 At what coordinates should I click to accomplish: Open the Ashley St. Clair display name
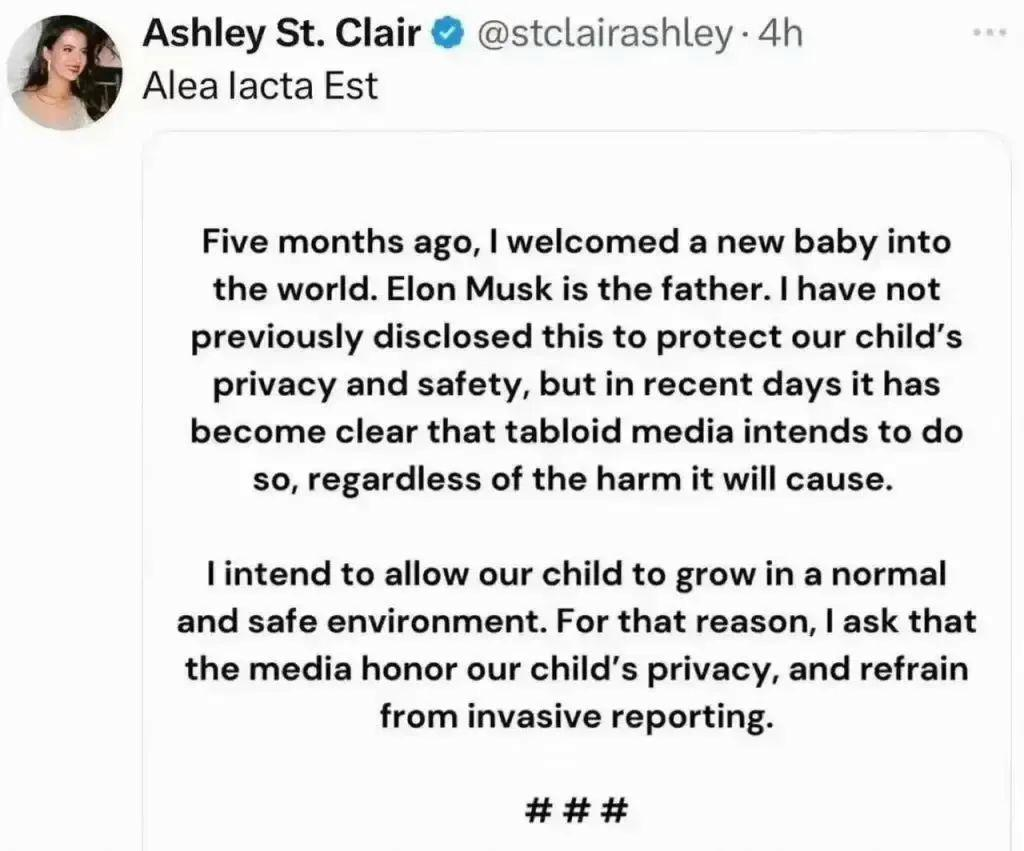283,35
